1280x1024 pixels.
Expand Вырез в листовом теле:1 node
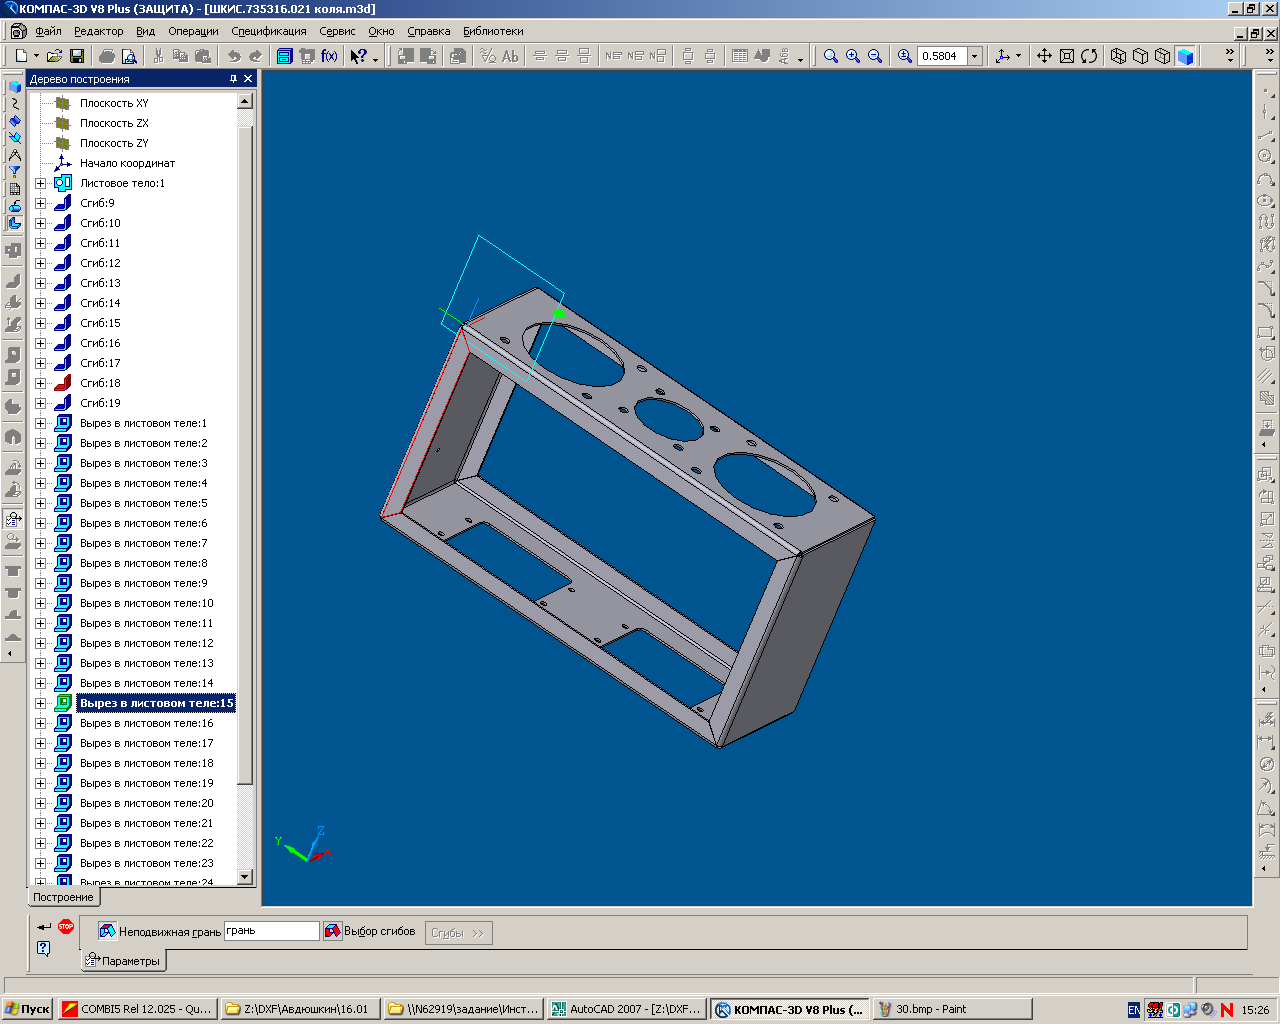[40, 423]
